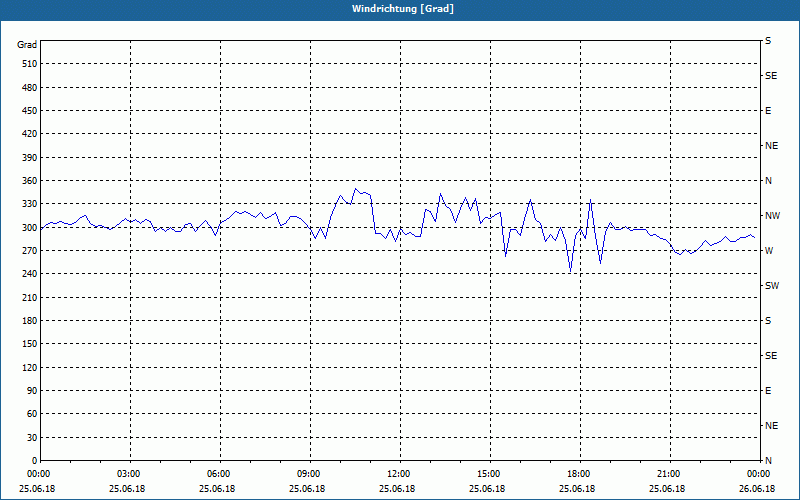Screen dimensions: 800x500
Task: Click the 240 value on the left axis
Action: (x=30, y=274)
